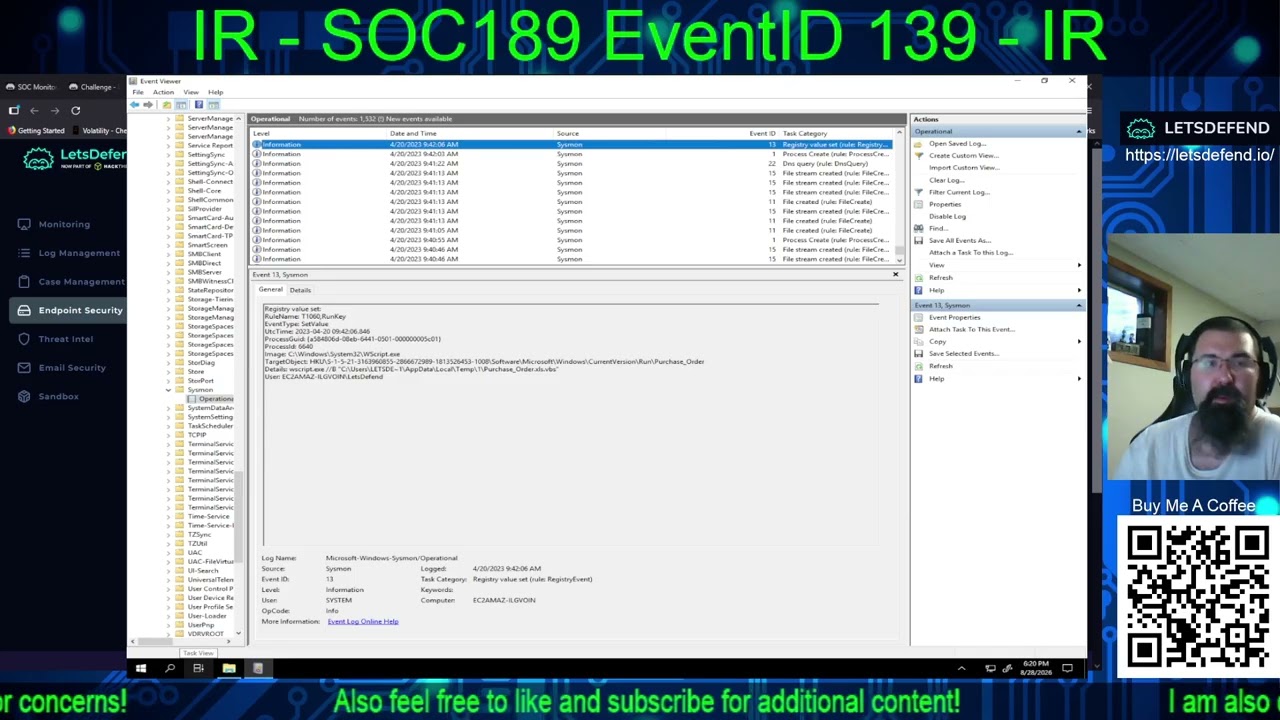Collapse the Operational actions section

pos(1078,132)
